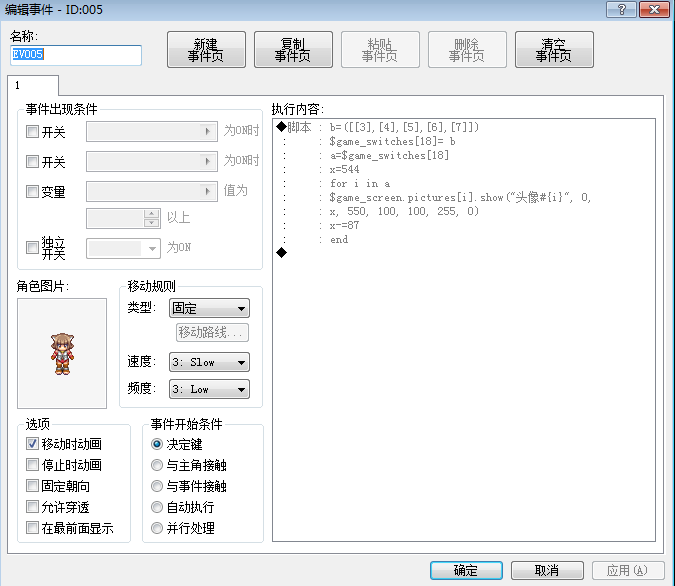Toggle the 移动时动画 checkbox
This screenshot has width=675, height=586.
click(32, 443)
